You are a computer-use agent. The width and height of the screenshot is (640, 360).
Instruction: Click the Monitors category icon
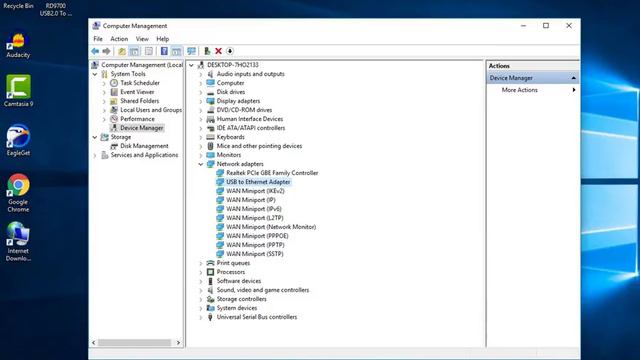210,155
